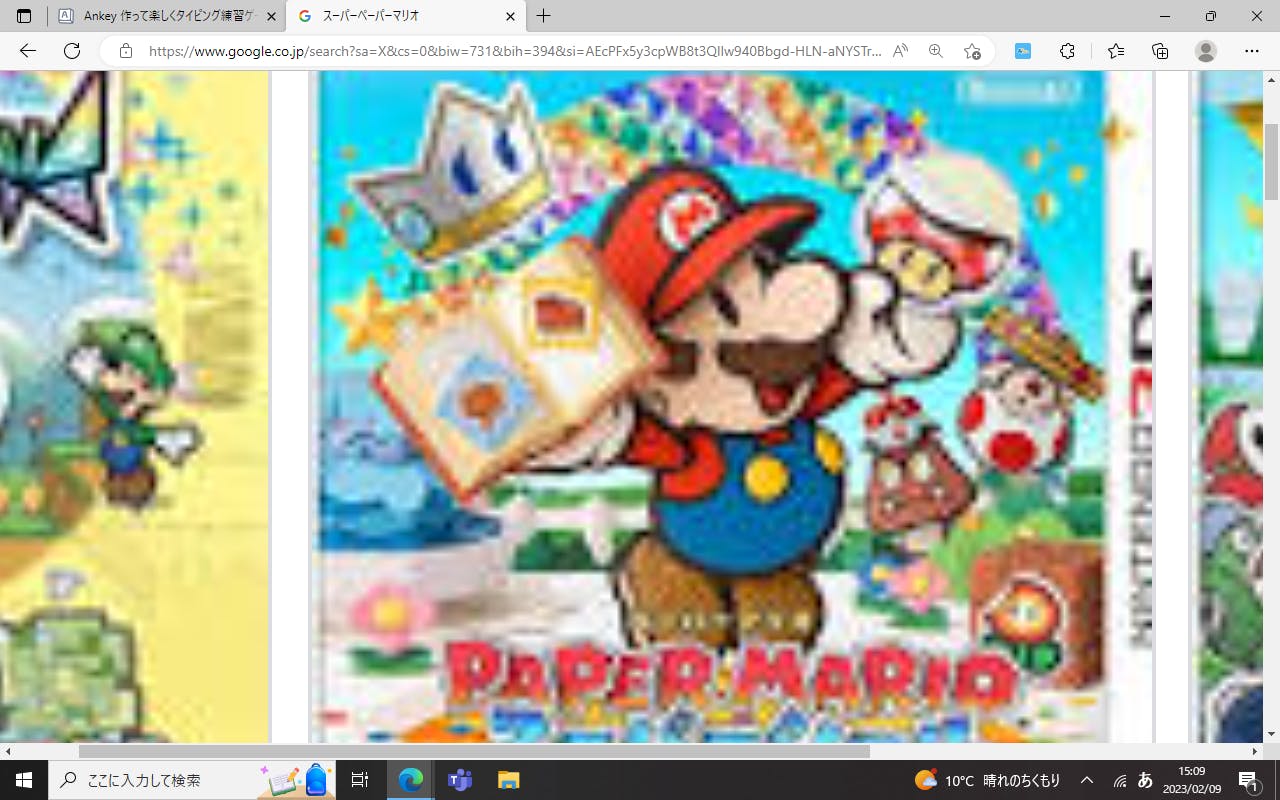View site information lock icon

coord(126,51)
